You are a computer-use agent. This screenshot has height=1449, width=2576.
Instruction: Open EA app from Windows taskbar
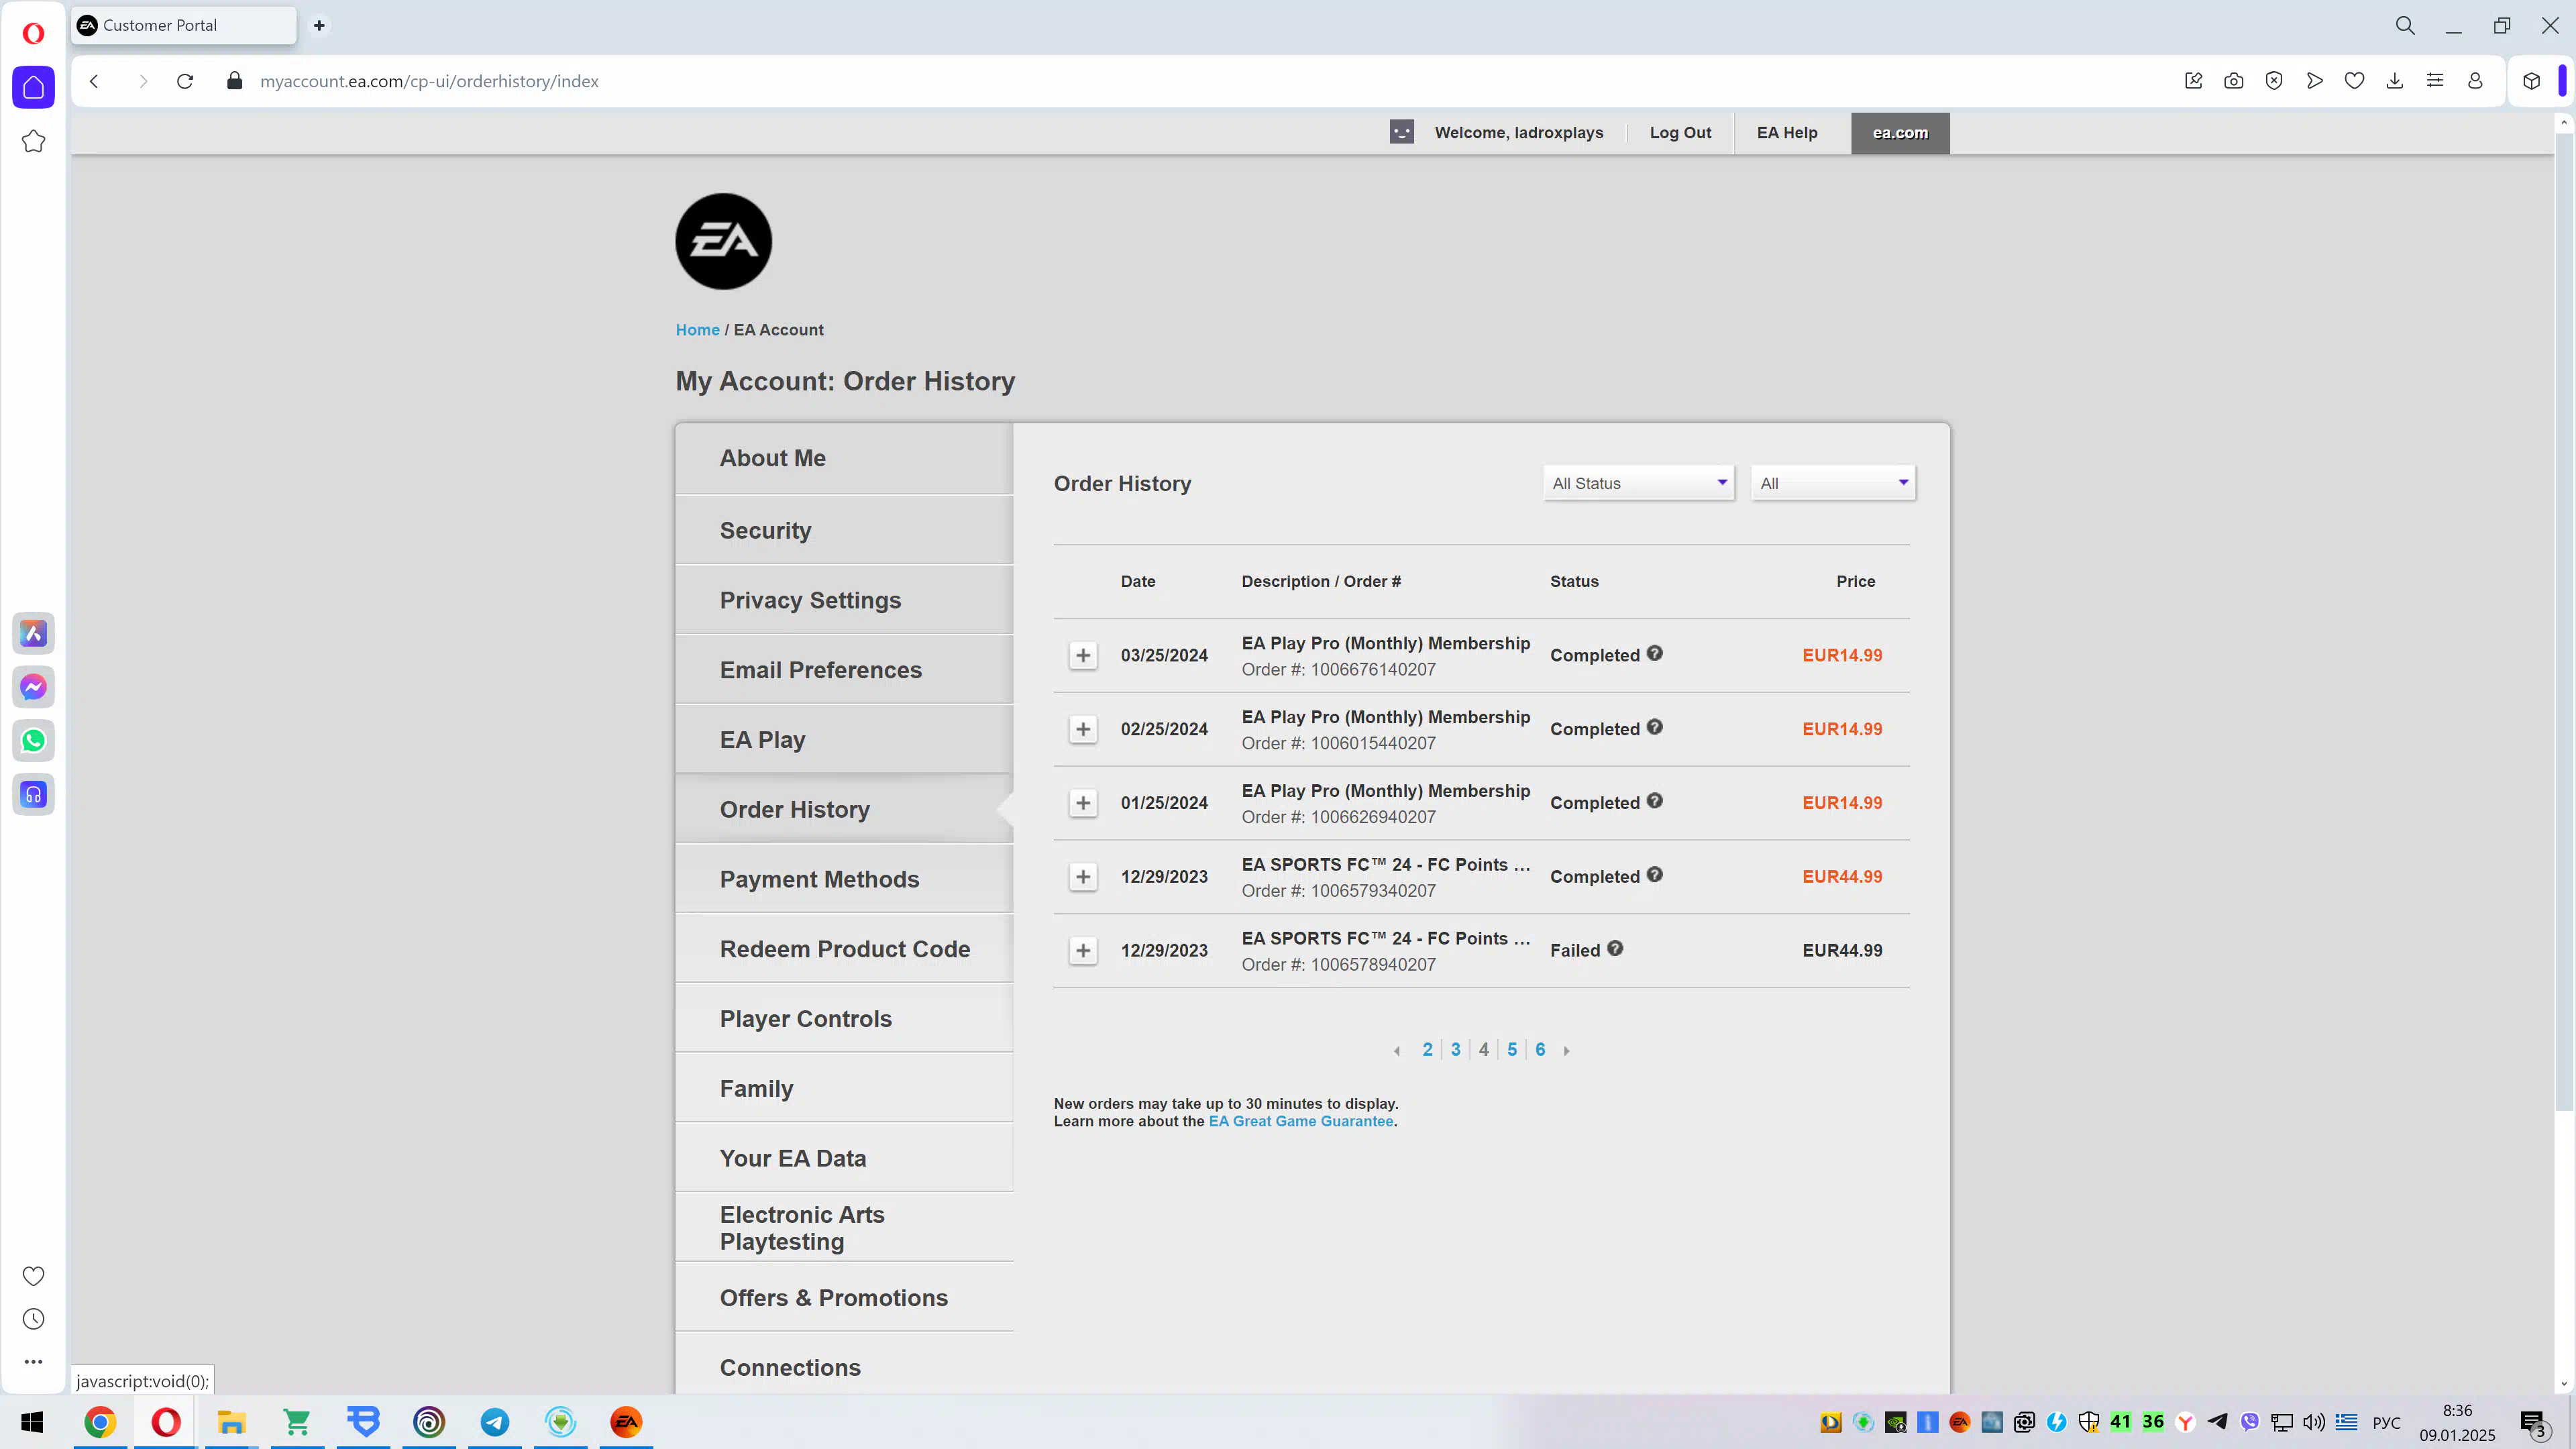pyautogui.click(x=626, y=1422)
